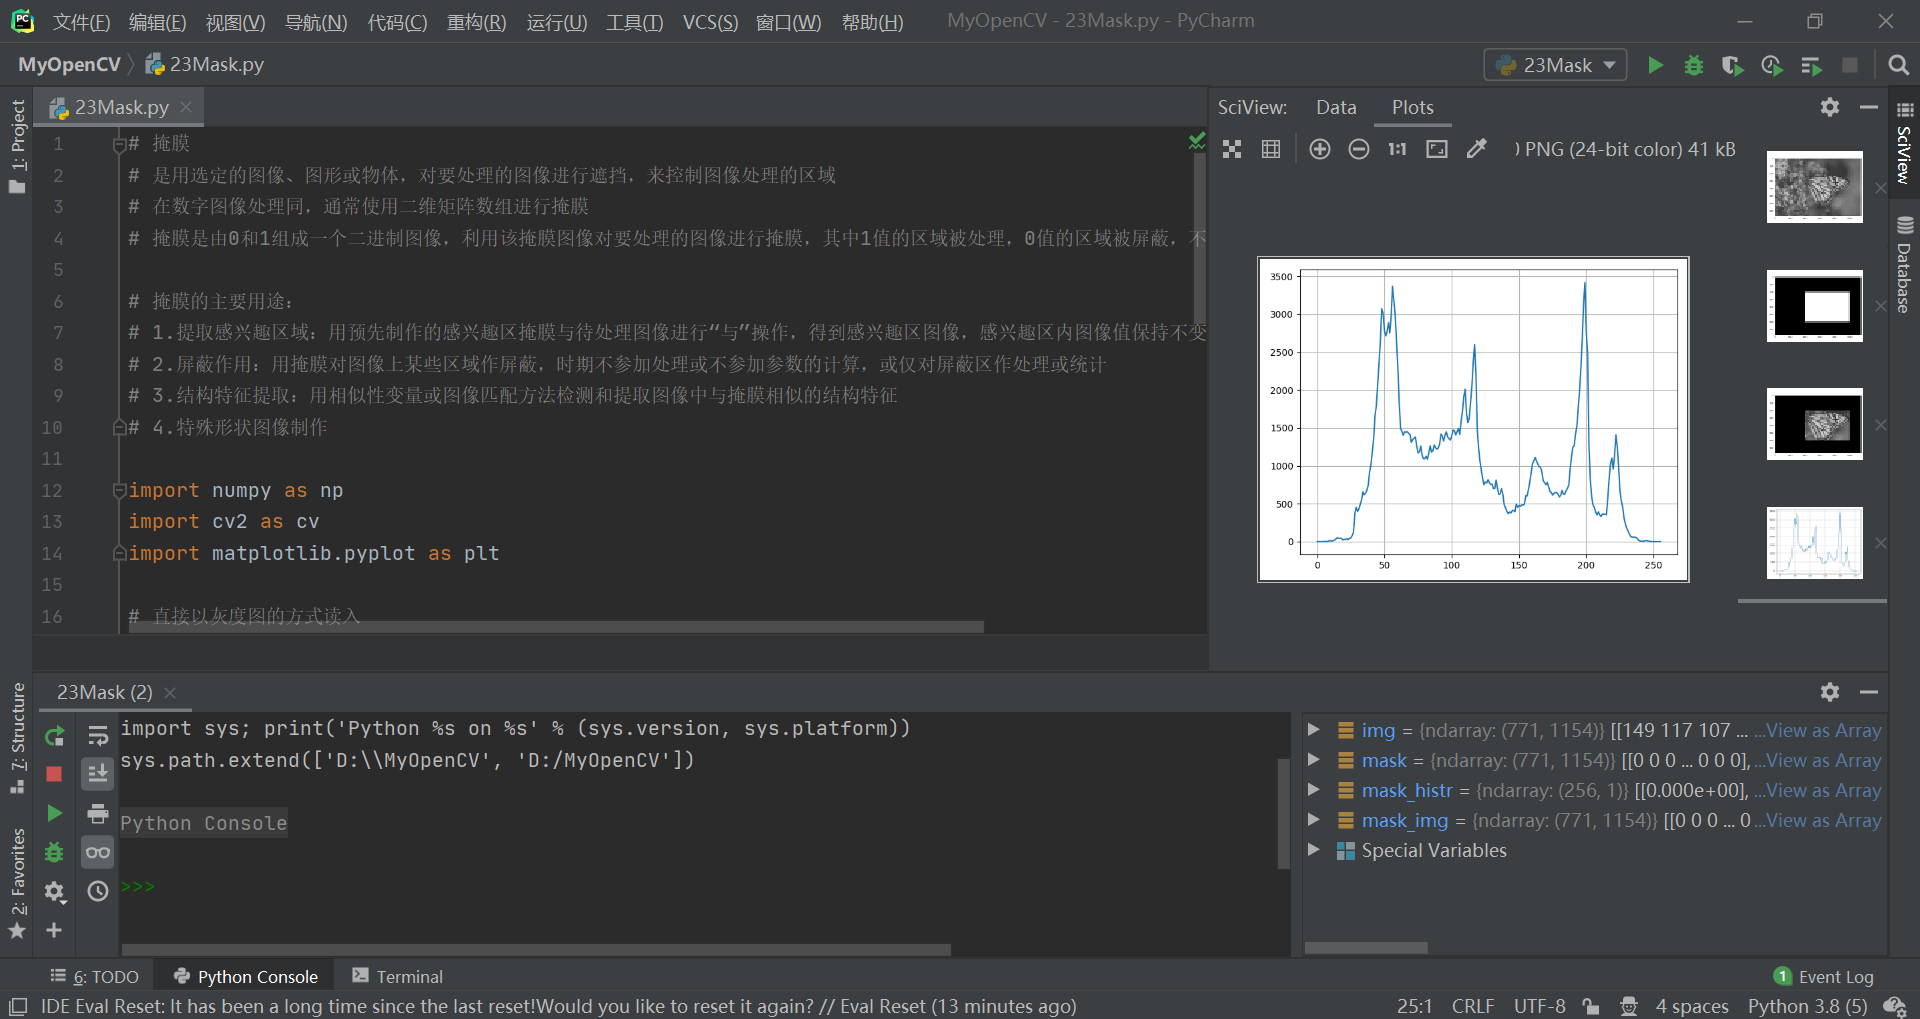Toggle the variables viewer glasses icon
The height and width of the screenshot is (1019, 1920).
[x=97, y=852]
